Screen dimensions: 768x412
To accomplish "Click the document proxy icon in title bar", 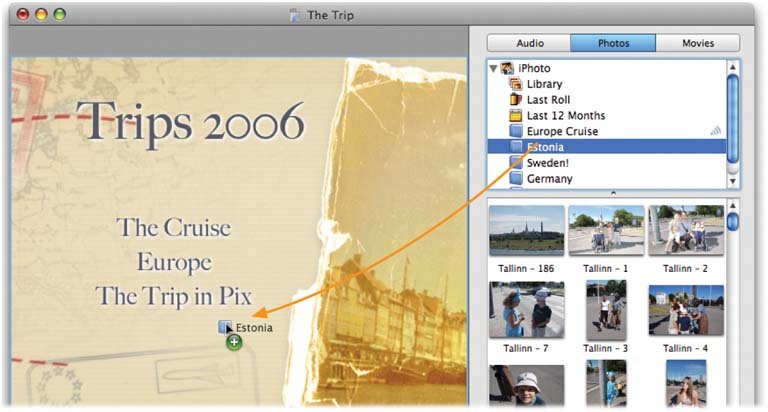I will click(293, 15).
